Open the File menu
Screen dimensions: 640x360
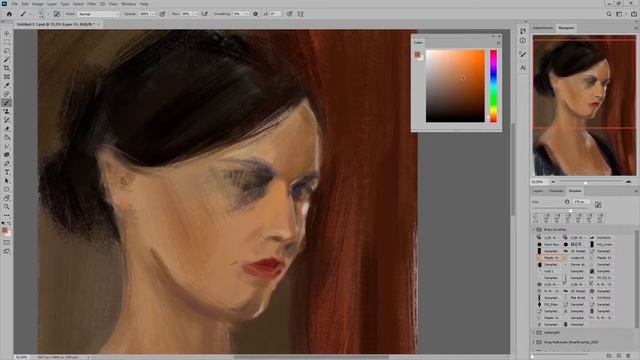click(x=14, y=4)
